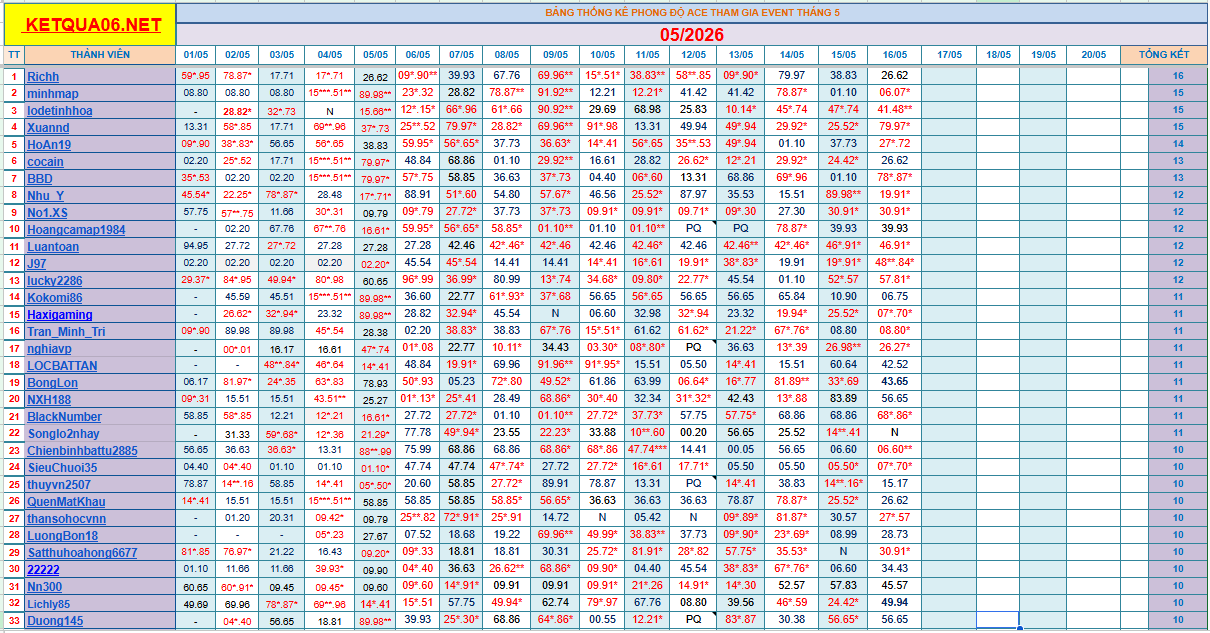Open Satthuhoahong6677's member link
The width and height of the screenshot is (1210, 633).
coord(82,552)
